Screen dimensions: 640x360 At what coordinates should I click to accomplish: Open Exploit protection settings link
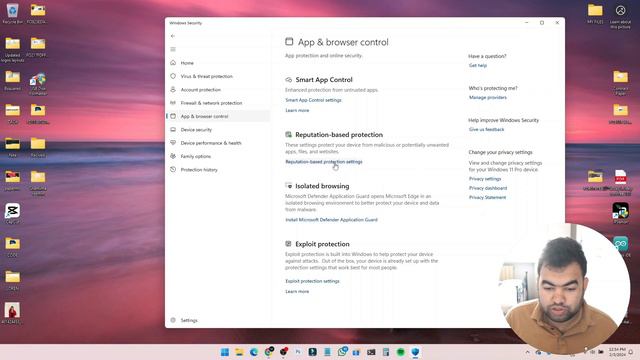312,281
